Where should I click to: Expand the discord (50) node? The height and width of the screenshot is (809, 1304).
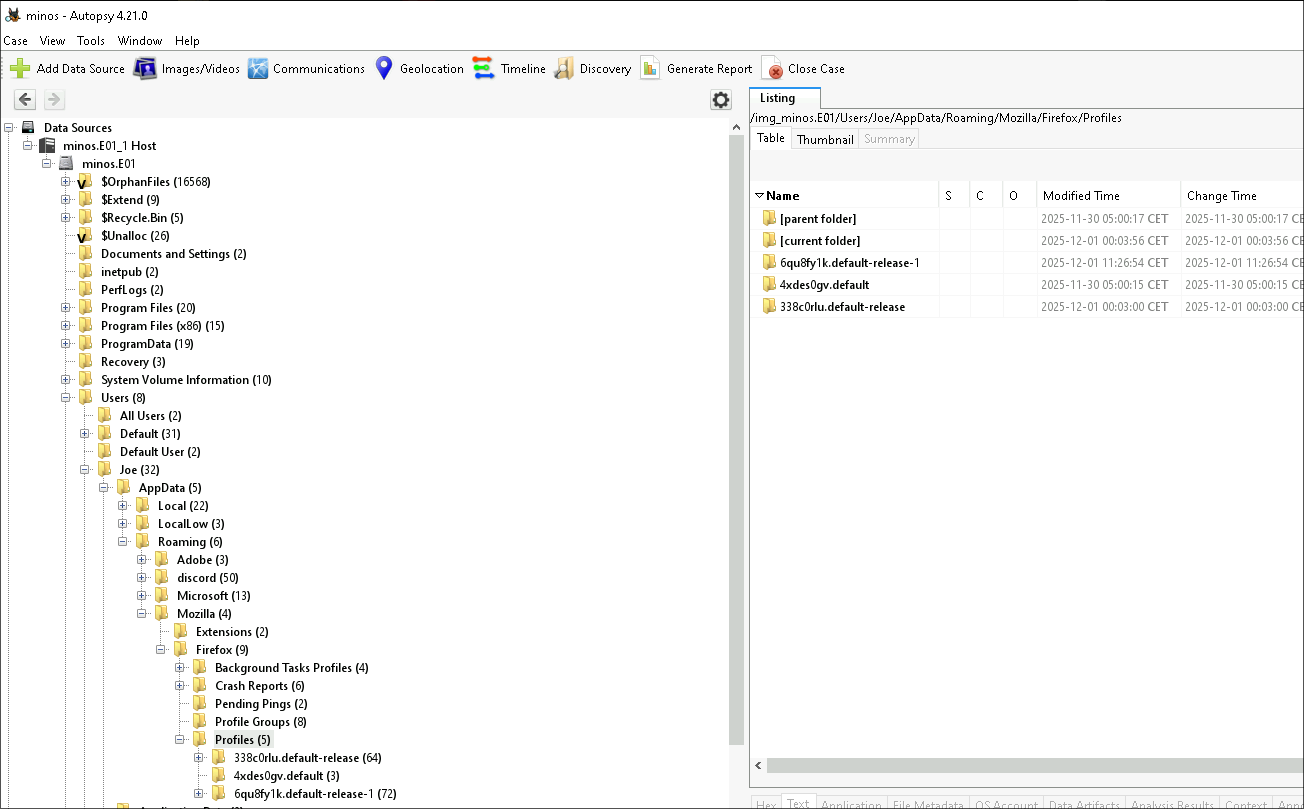pyautogui.click(x=142, y=578)
